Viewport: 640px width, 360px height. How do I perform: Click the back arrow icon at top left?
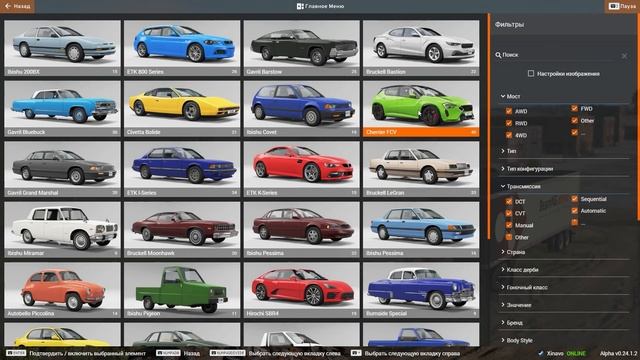[x=7, y=6]
